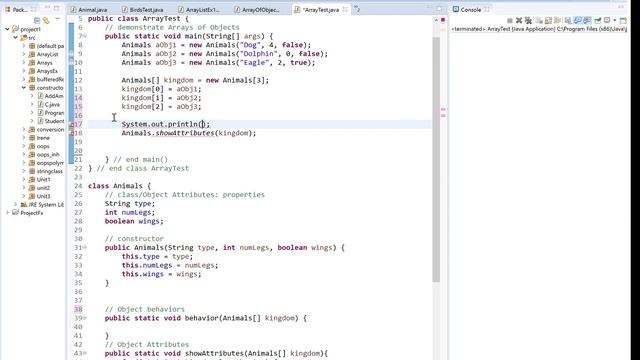640x360 pixels.
Task: Toggle Link with Editor in Package Explorer
Action: tap(46, 20)
